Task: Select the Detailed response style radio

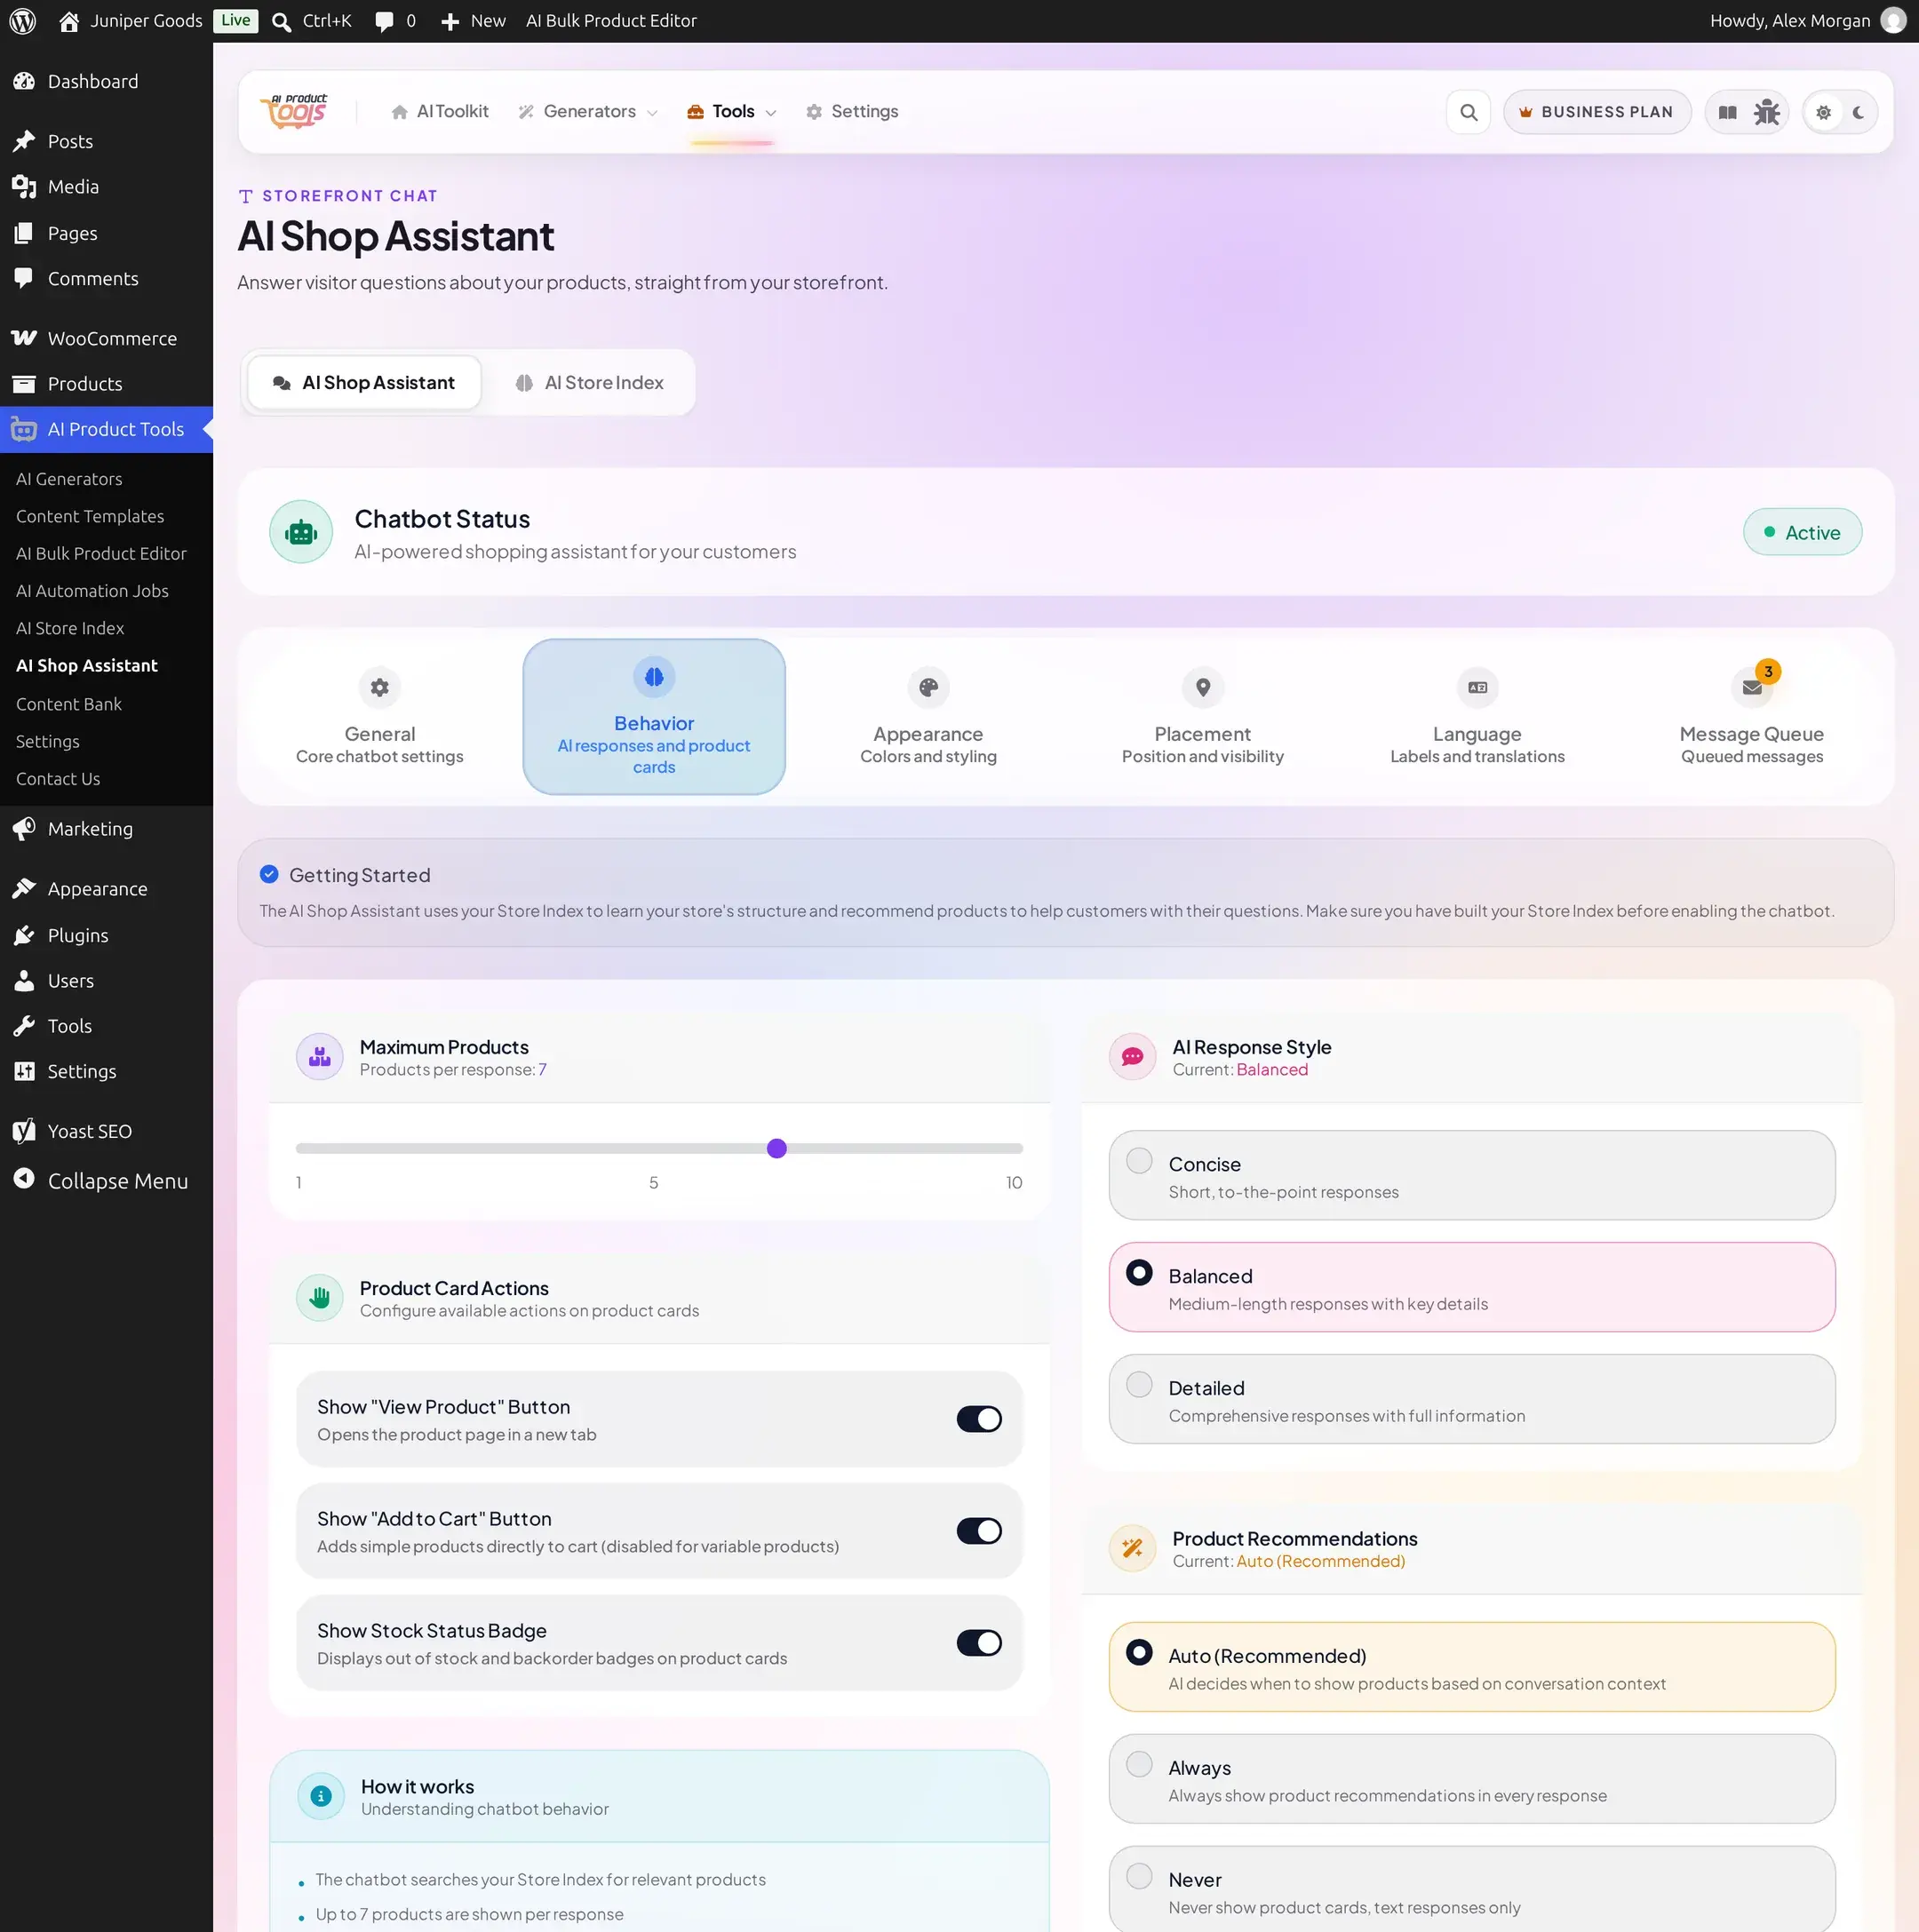Action: (x=1139, y=1384)
